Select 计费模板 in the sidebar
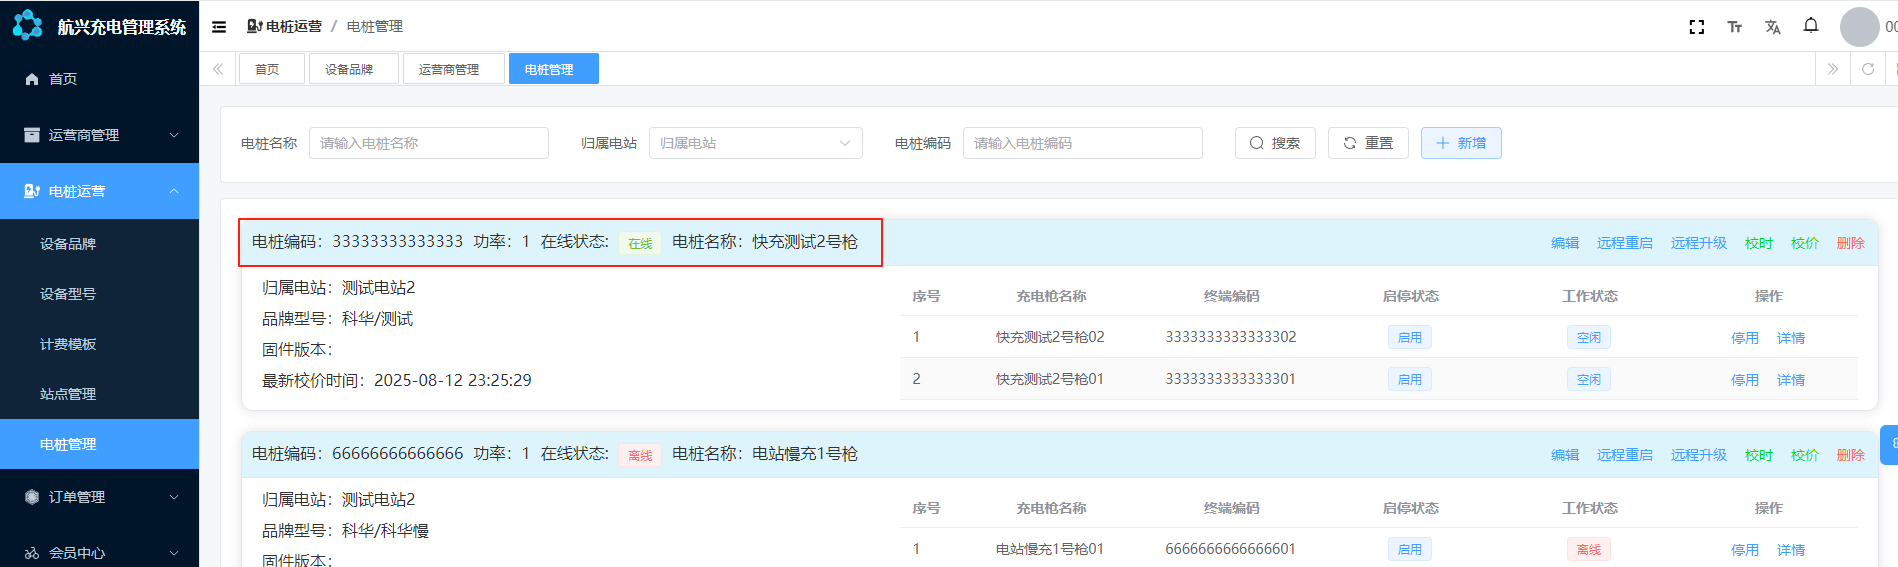This screenshot has width=1898, height=567. point(68,344)
